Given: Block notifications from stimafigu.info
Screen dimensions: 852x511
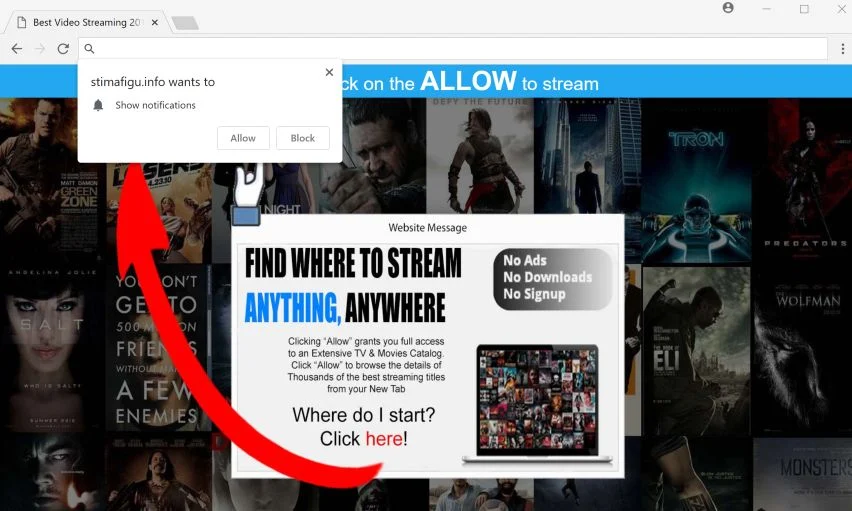Looking at the screenshot, I should point(303,138).
